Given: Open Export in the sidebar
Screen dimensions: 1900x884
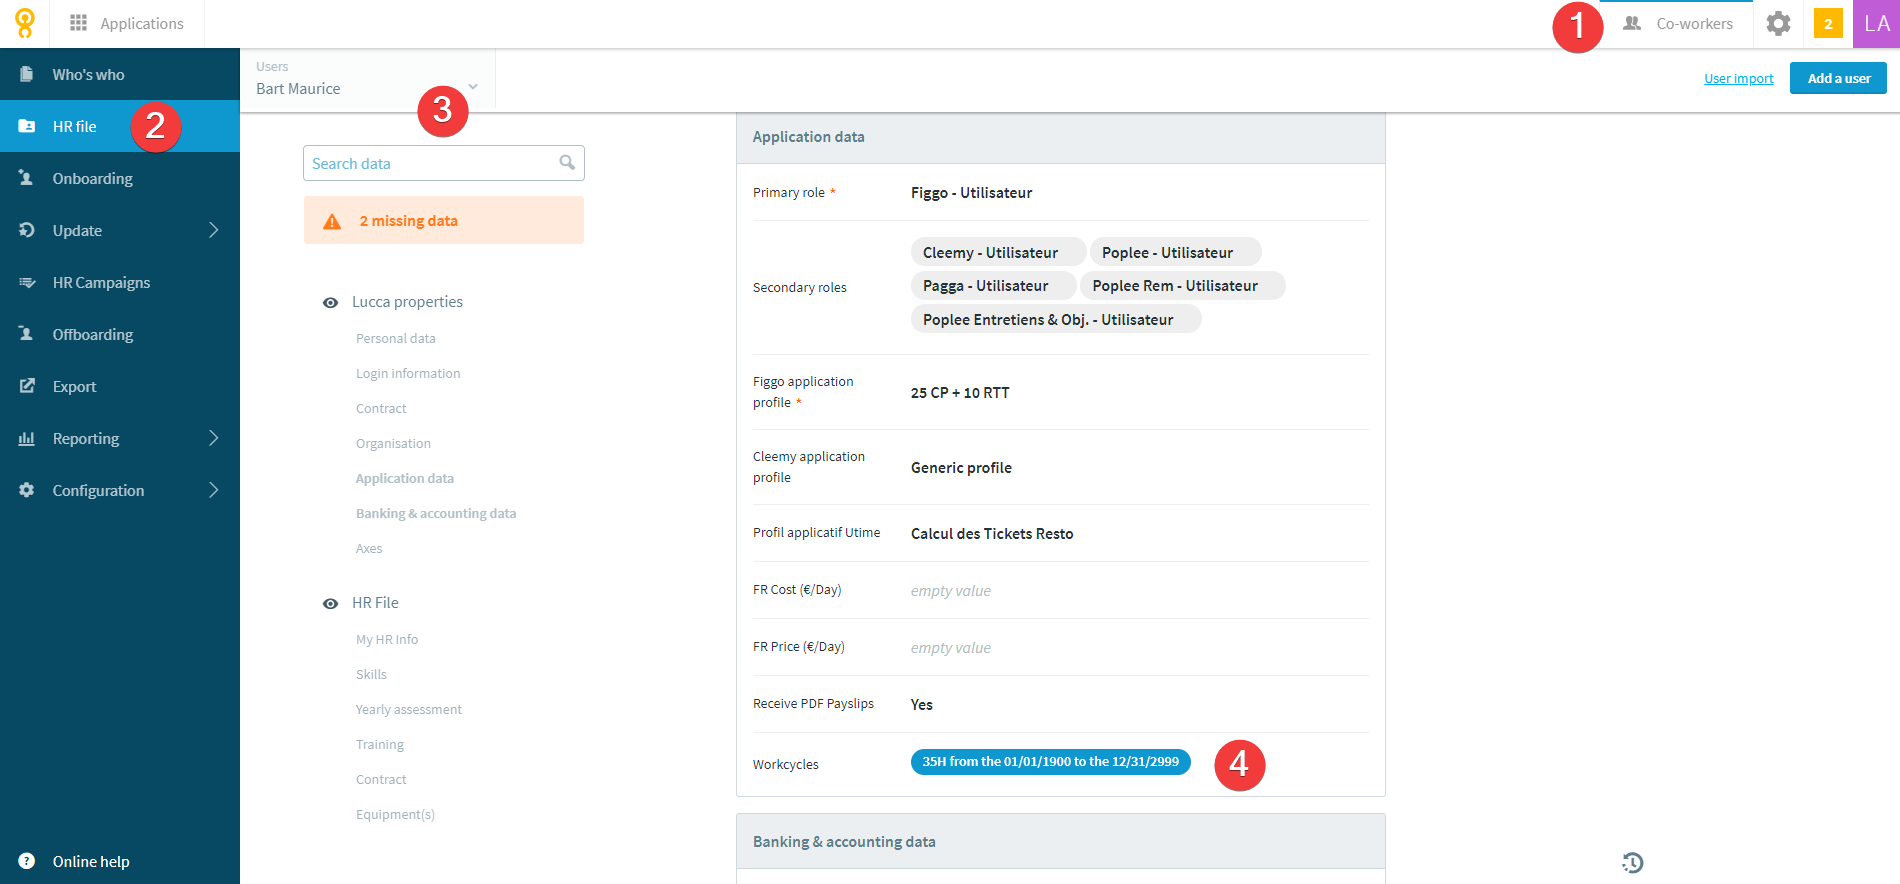Looking at the screenshot, I should coord(120,386).
